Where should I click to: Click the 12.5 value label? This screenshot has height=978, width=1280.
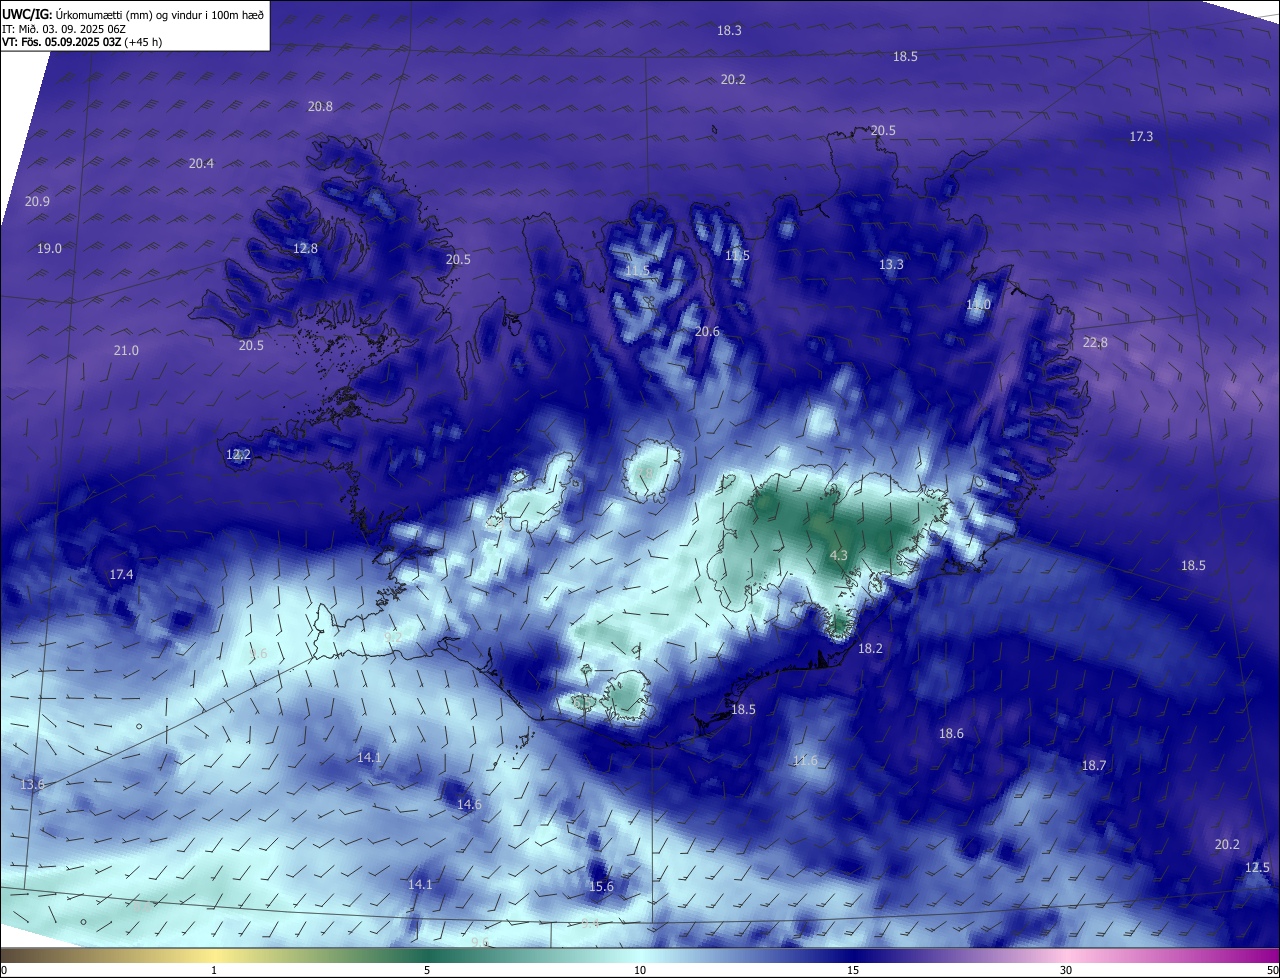pos(1257,868)
